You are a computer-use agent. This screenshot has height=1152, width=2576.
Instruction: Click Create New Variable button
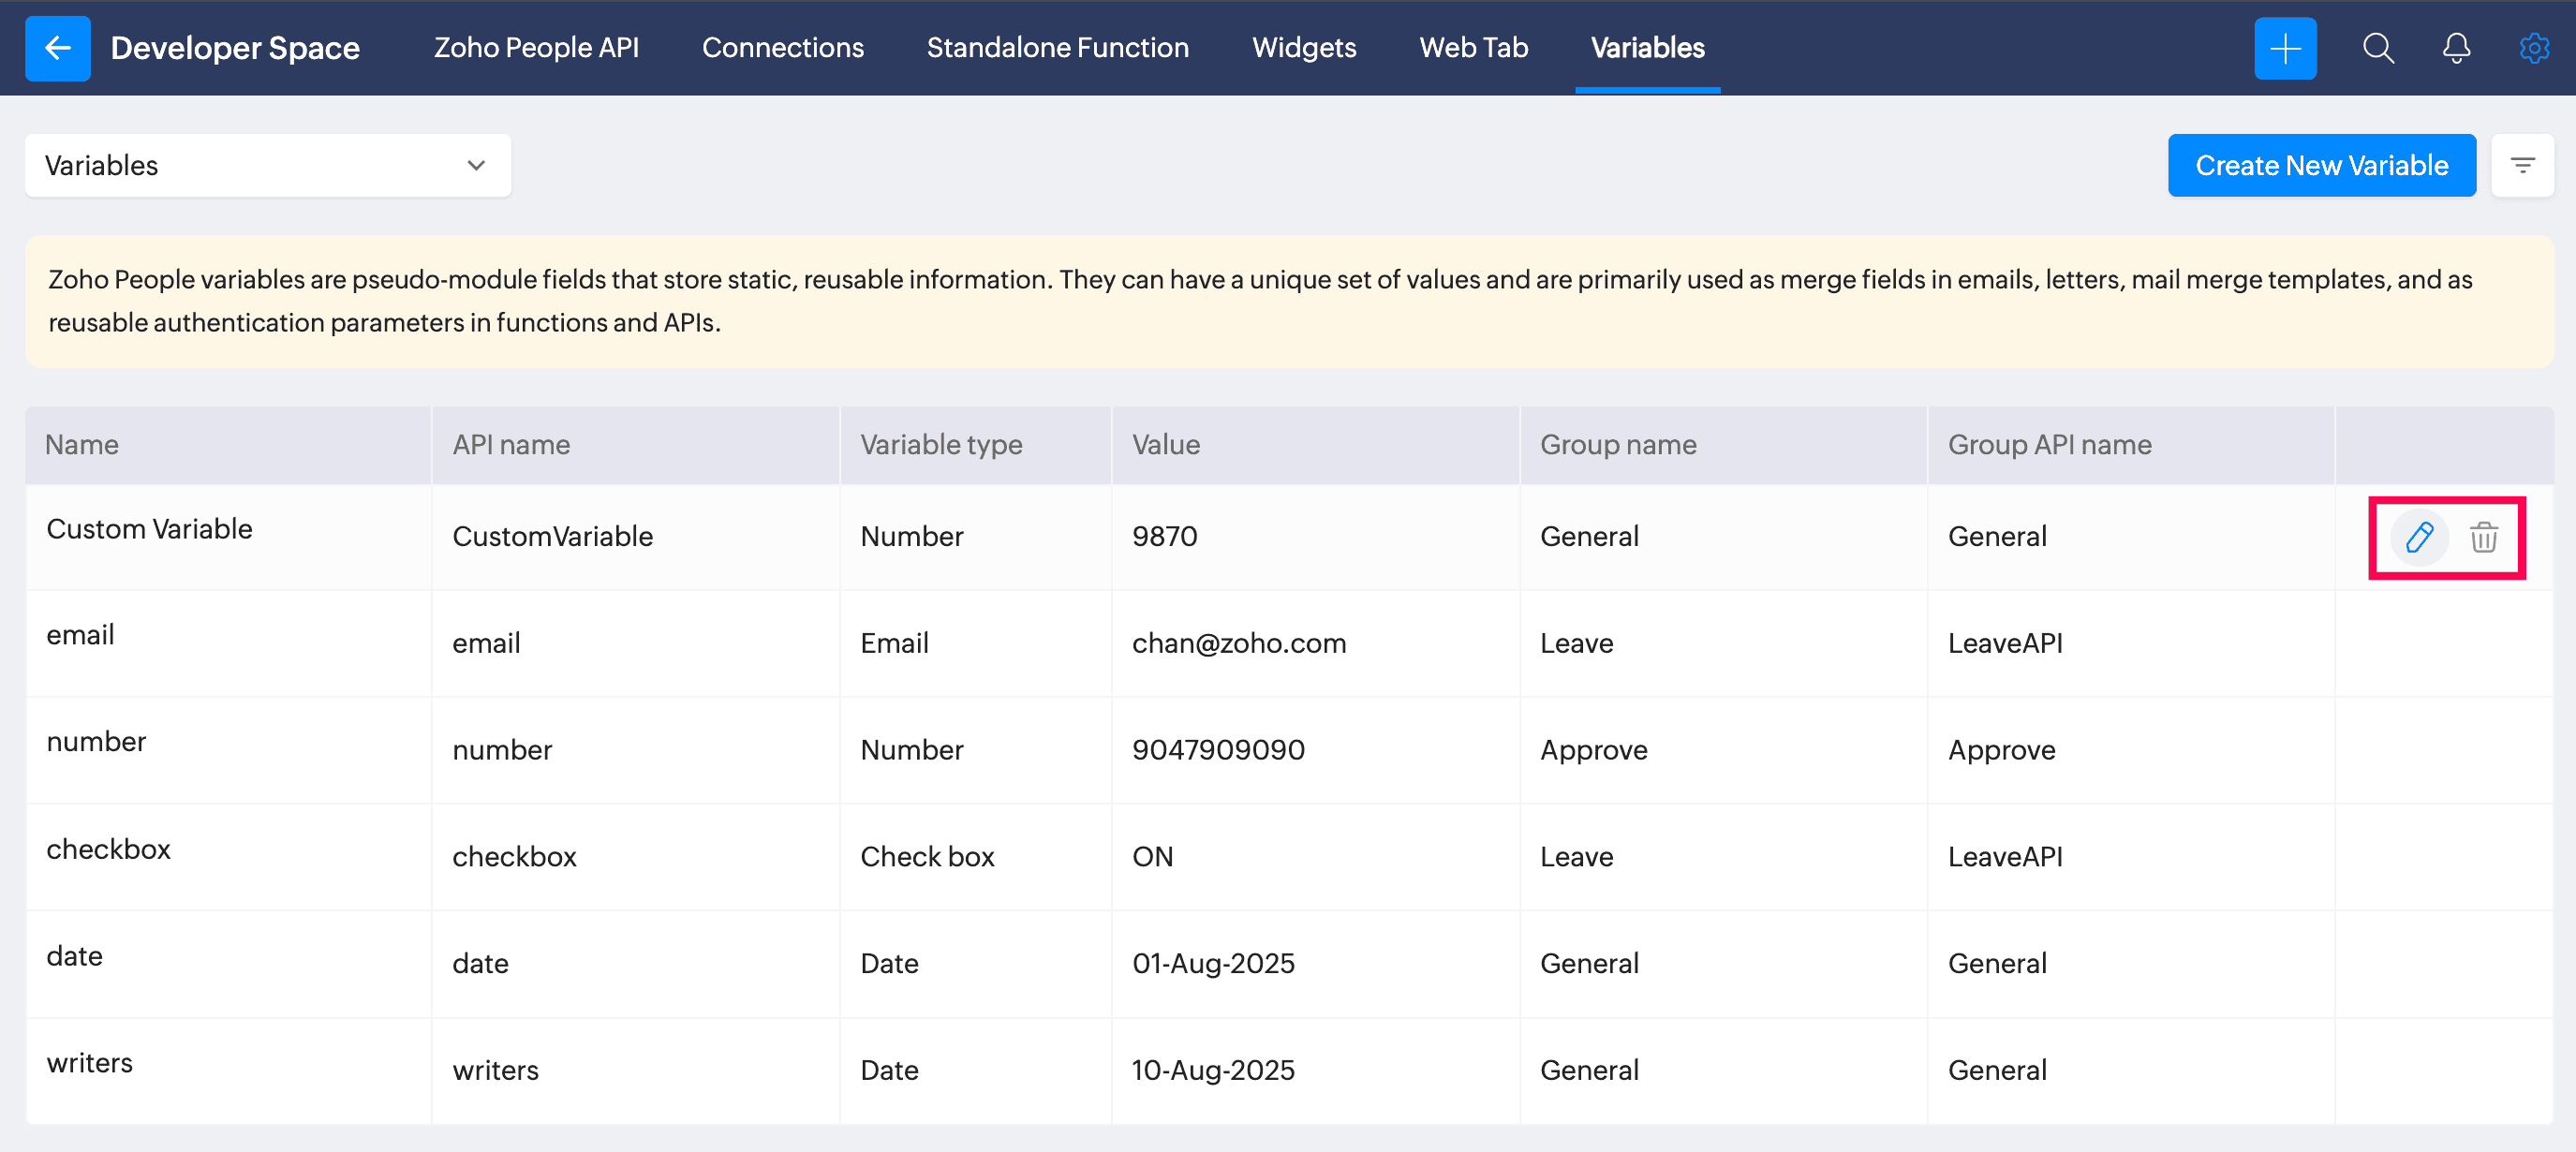coord(2321,165)
